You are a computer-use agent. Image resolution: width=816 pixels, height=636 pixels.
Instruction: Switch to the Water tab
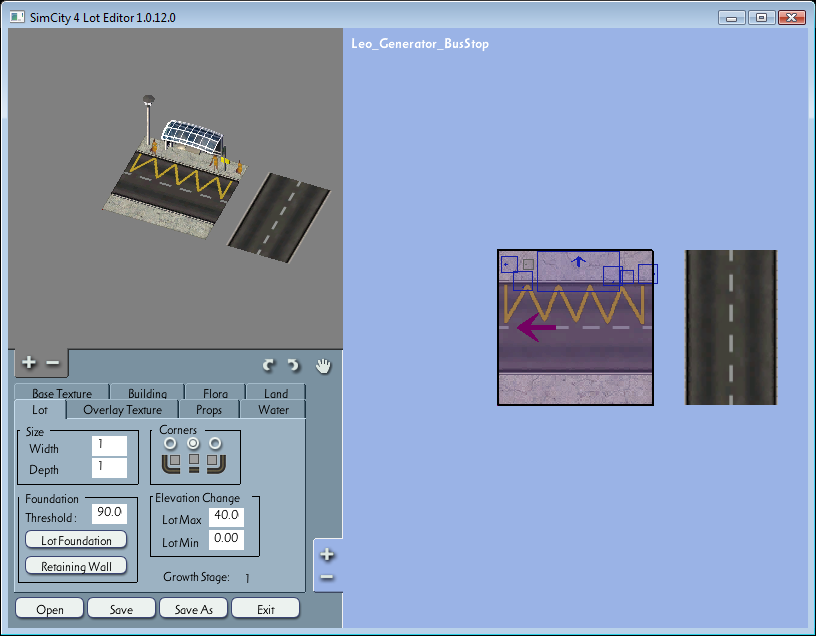[x=273, y=410]
